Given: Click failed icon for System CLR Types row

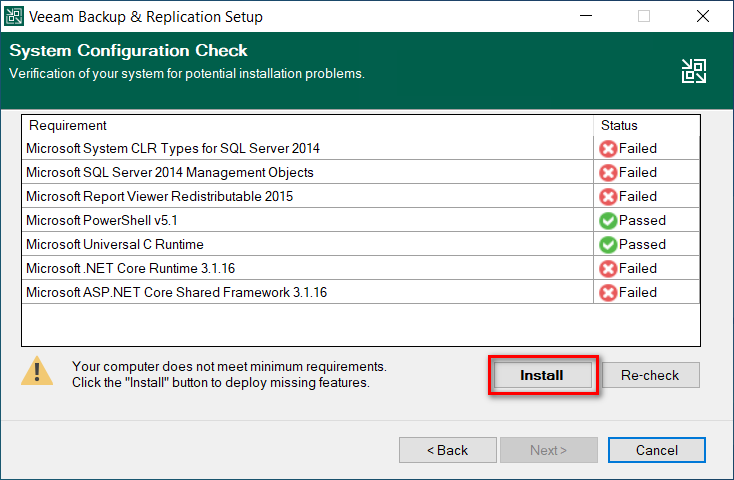Looking at the screenshot, I should (608, 149).
